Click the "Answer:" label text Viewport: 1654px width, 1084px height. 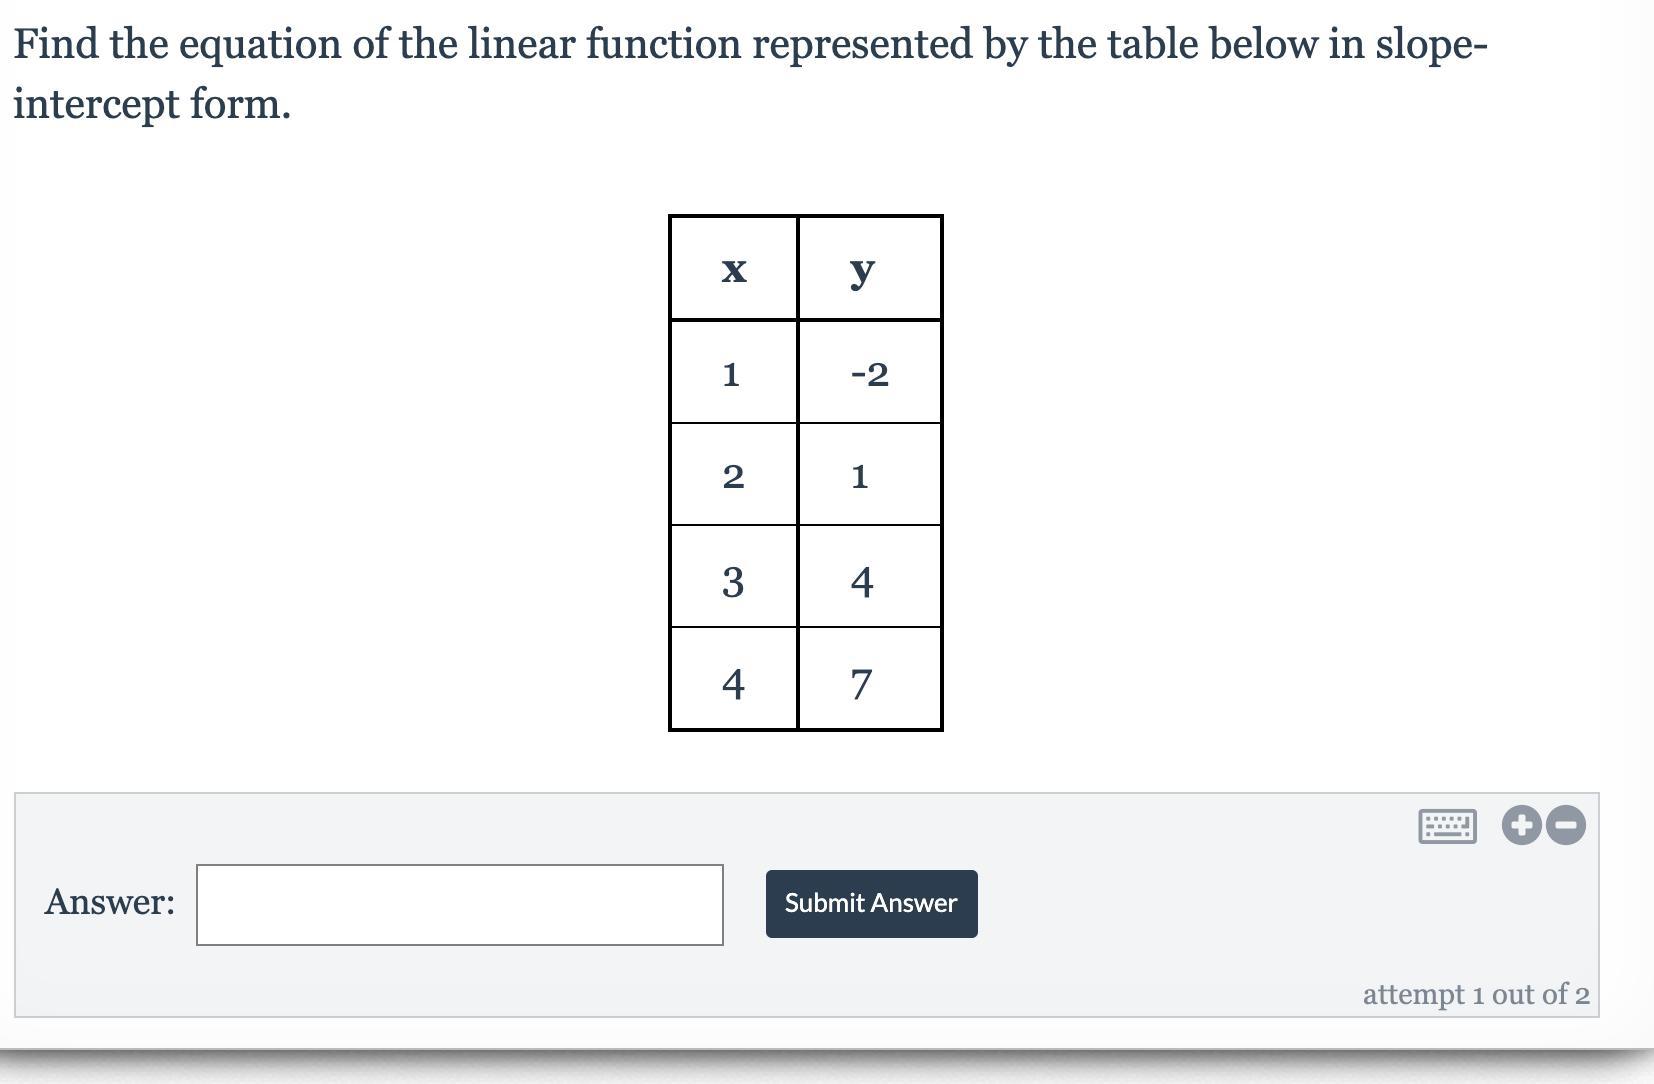(109, 902)
